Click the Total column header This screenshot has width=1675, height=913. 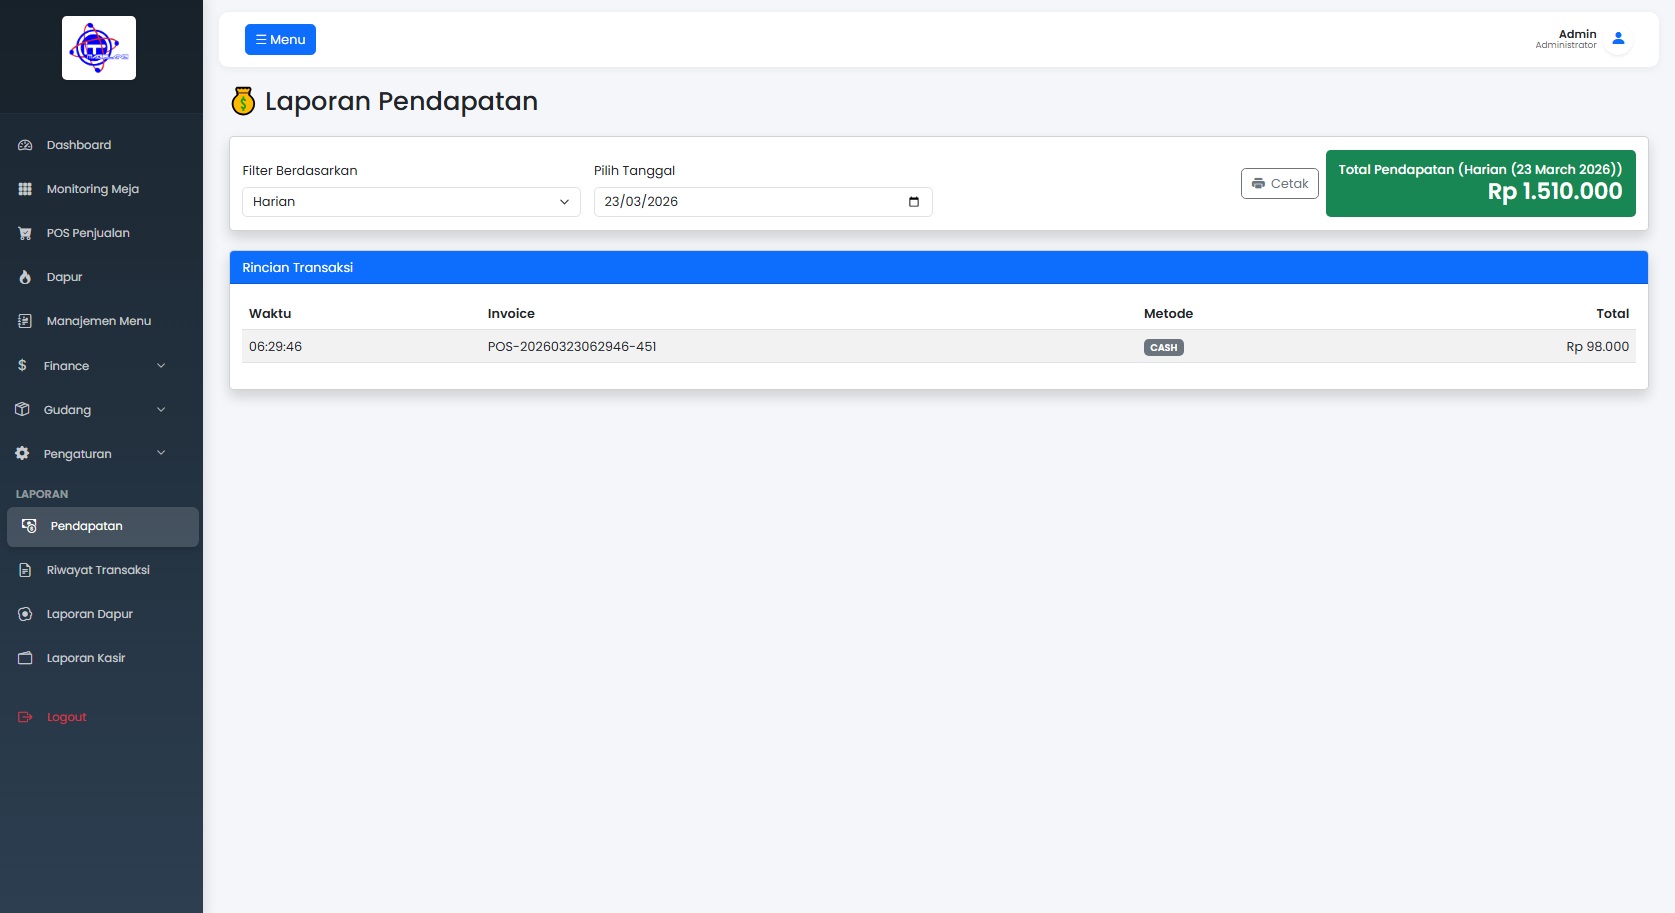[x=1612, y=314]
